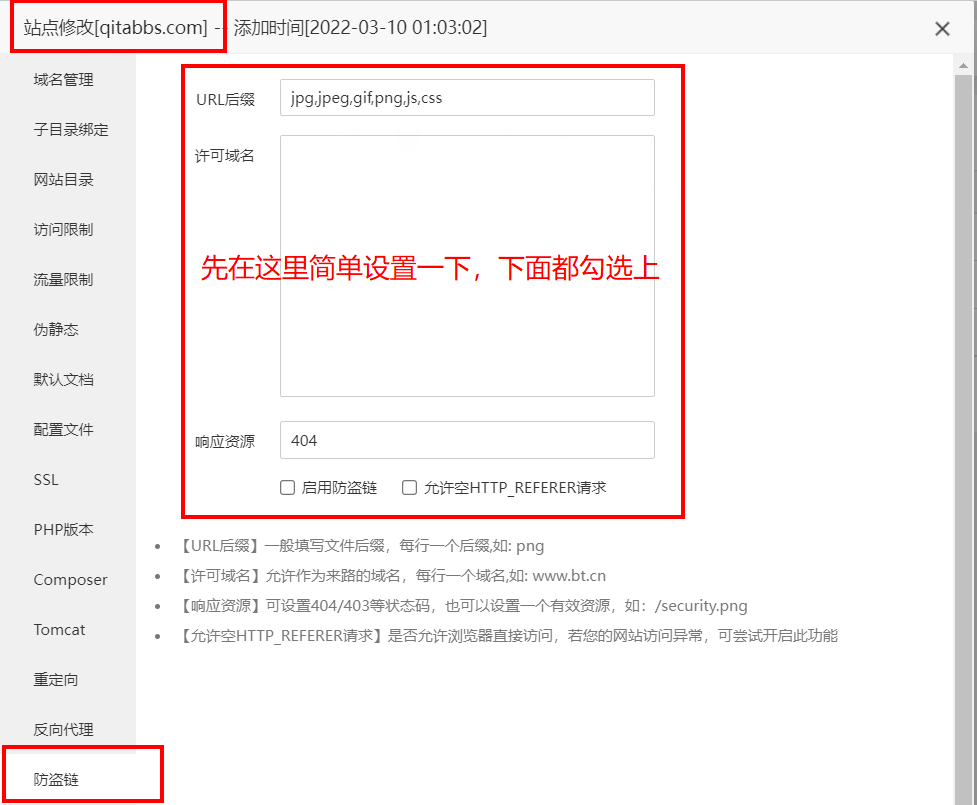Click the URL后缀 input field
This screenshot has width=977, height=805.
click(467, 98)
